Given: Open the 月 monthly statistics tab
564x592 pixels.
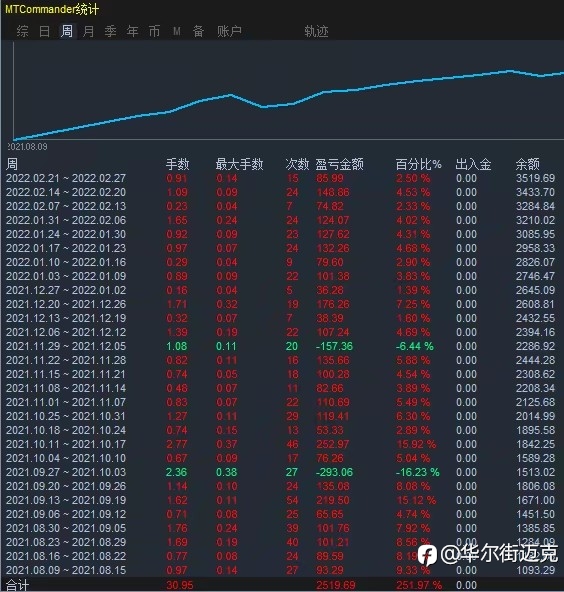Looking at the screenshot, I should 89,31.
